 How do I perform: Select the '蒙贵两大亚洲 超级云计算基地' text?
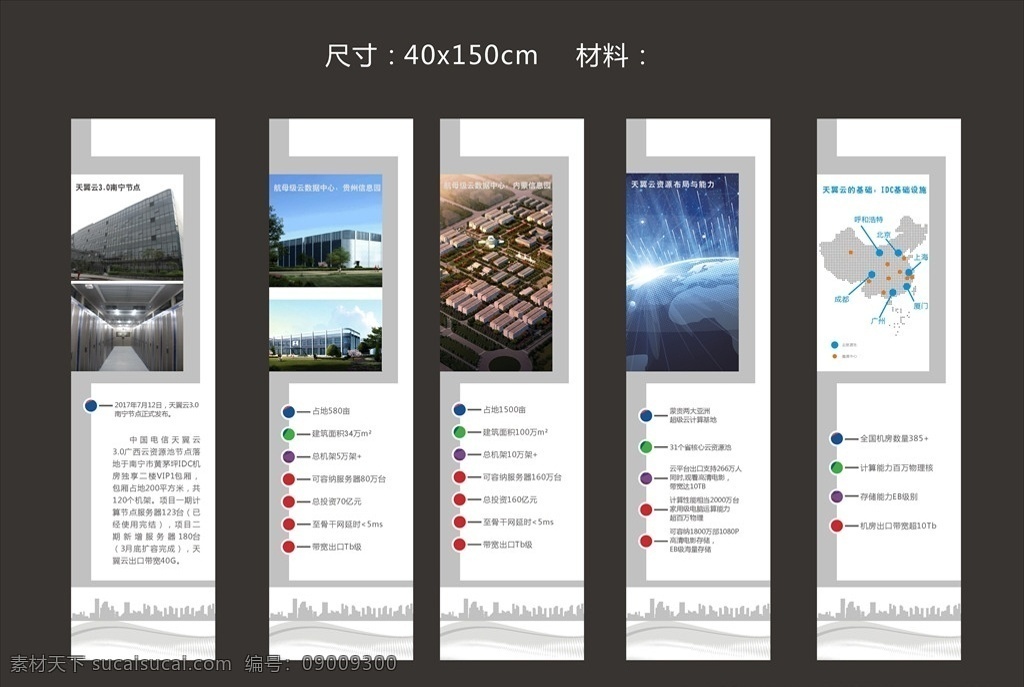(x=693, y=415)
